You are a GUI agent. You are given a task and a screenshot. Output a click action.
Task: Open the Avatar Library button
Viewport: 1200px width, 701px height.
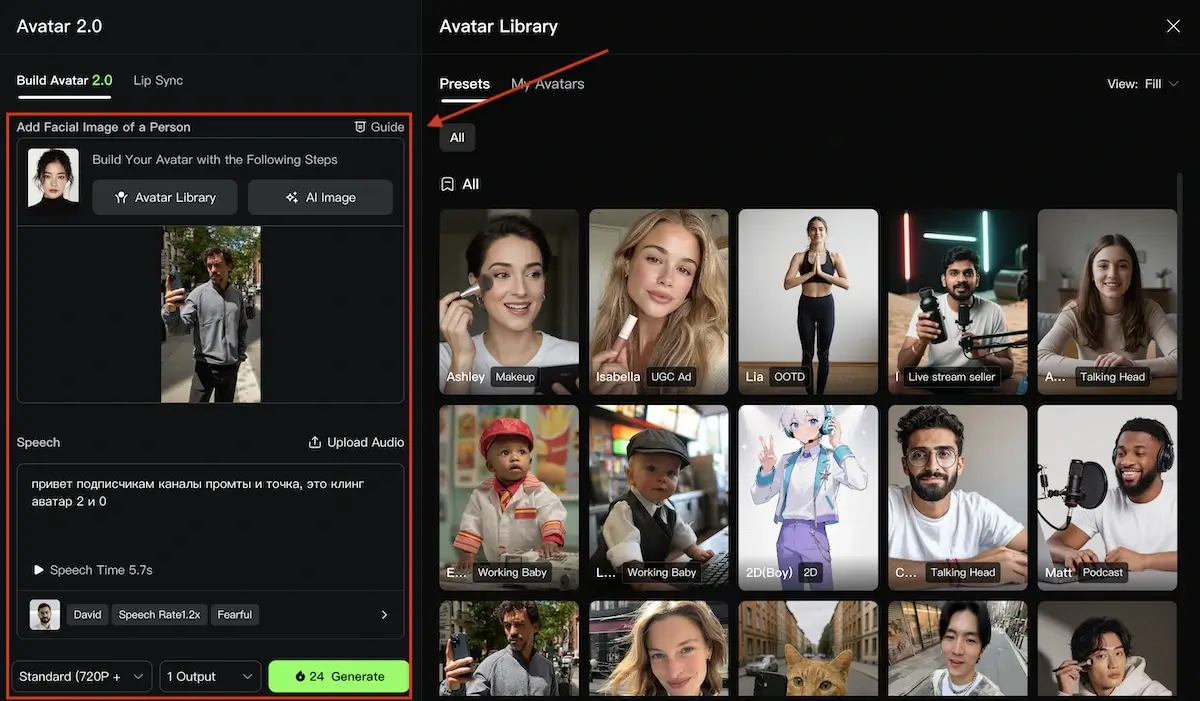pyautogui.click(x=166, y=197)
